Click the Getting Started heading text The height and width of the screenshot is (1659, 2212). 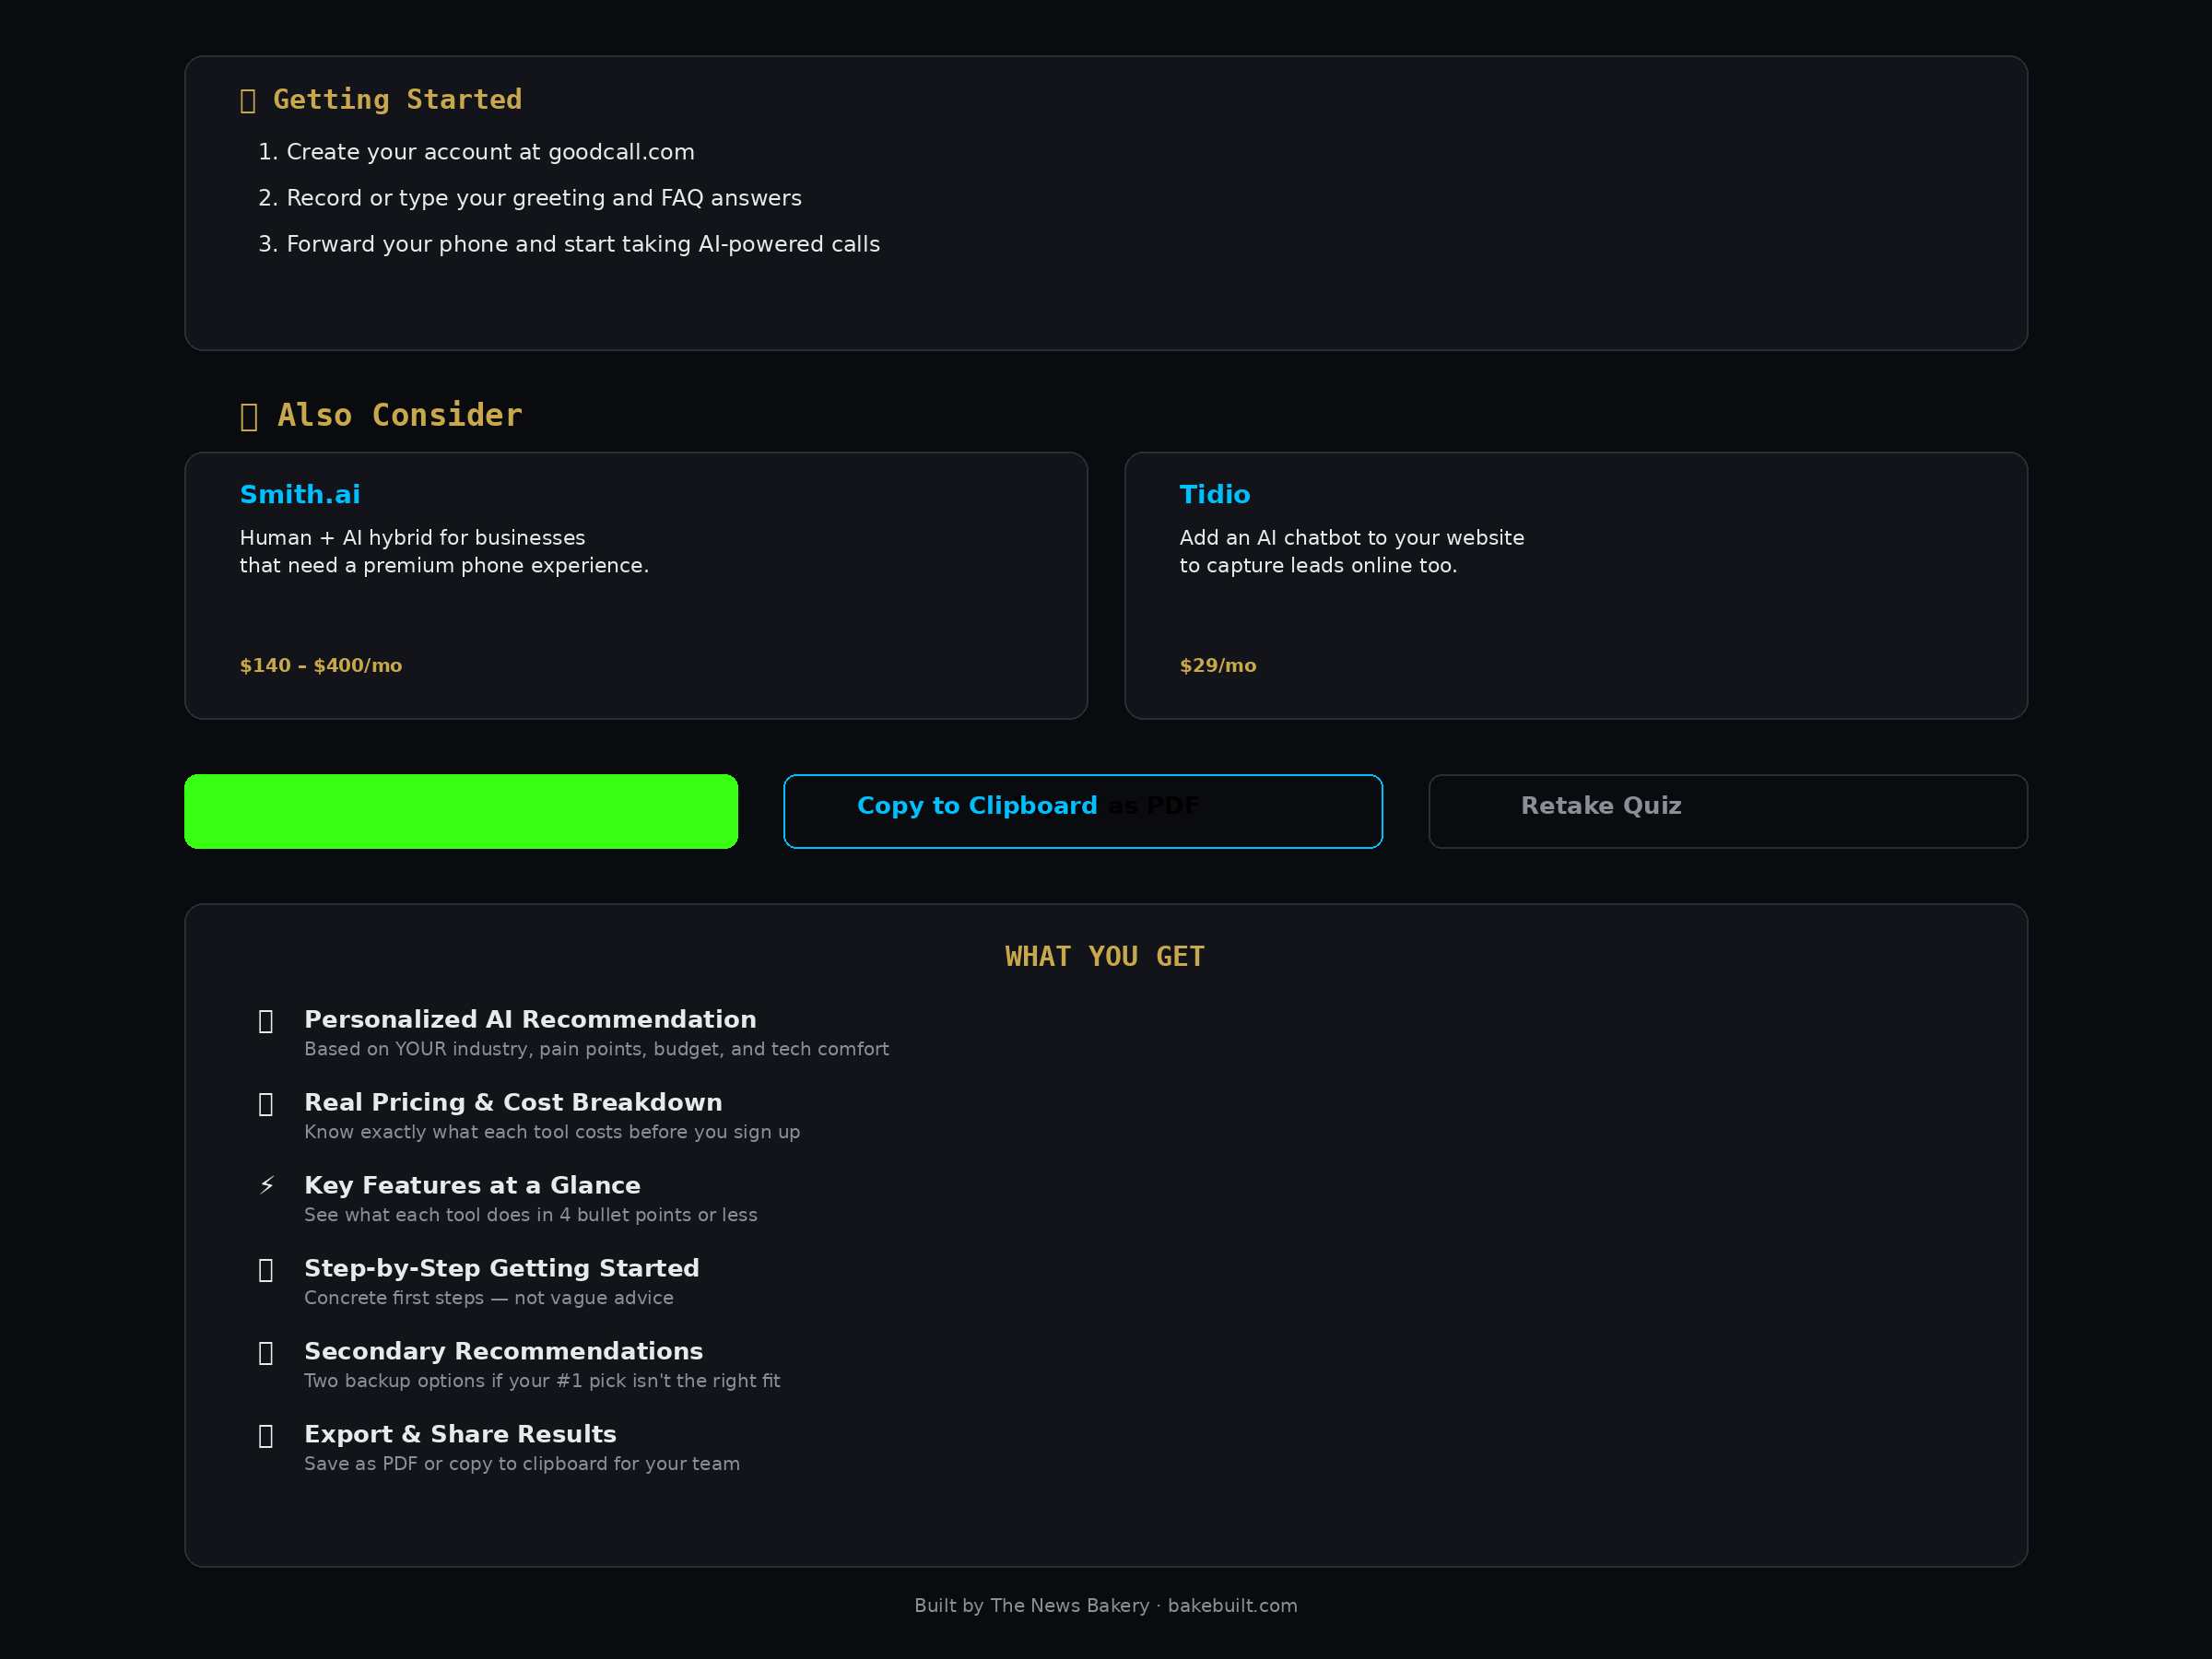pyautogui.click(x=397, y=99)
